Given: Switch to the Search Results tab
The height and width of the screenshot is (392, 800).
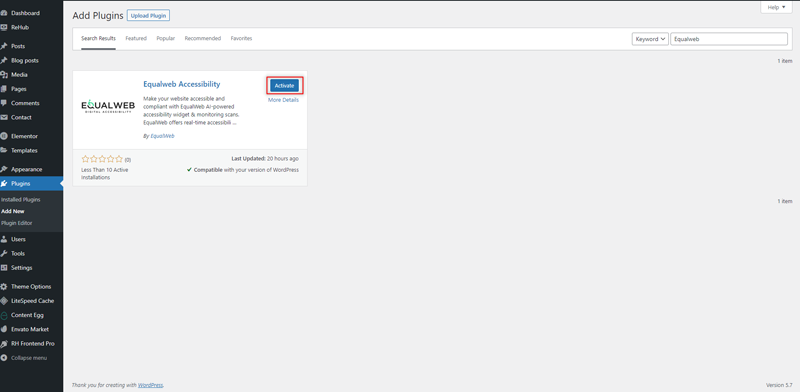Looking at the screenshot, I should coord(98,39).
